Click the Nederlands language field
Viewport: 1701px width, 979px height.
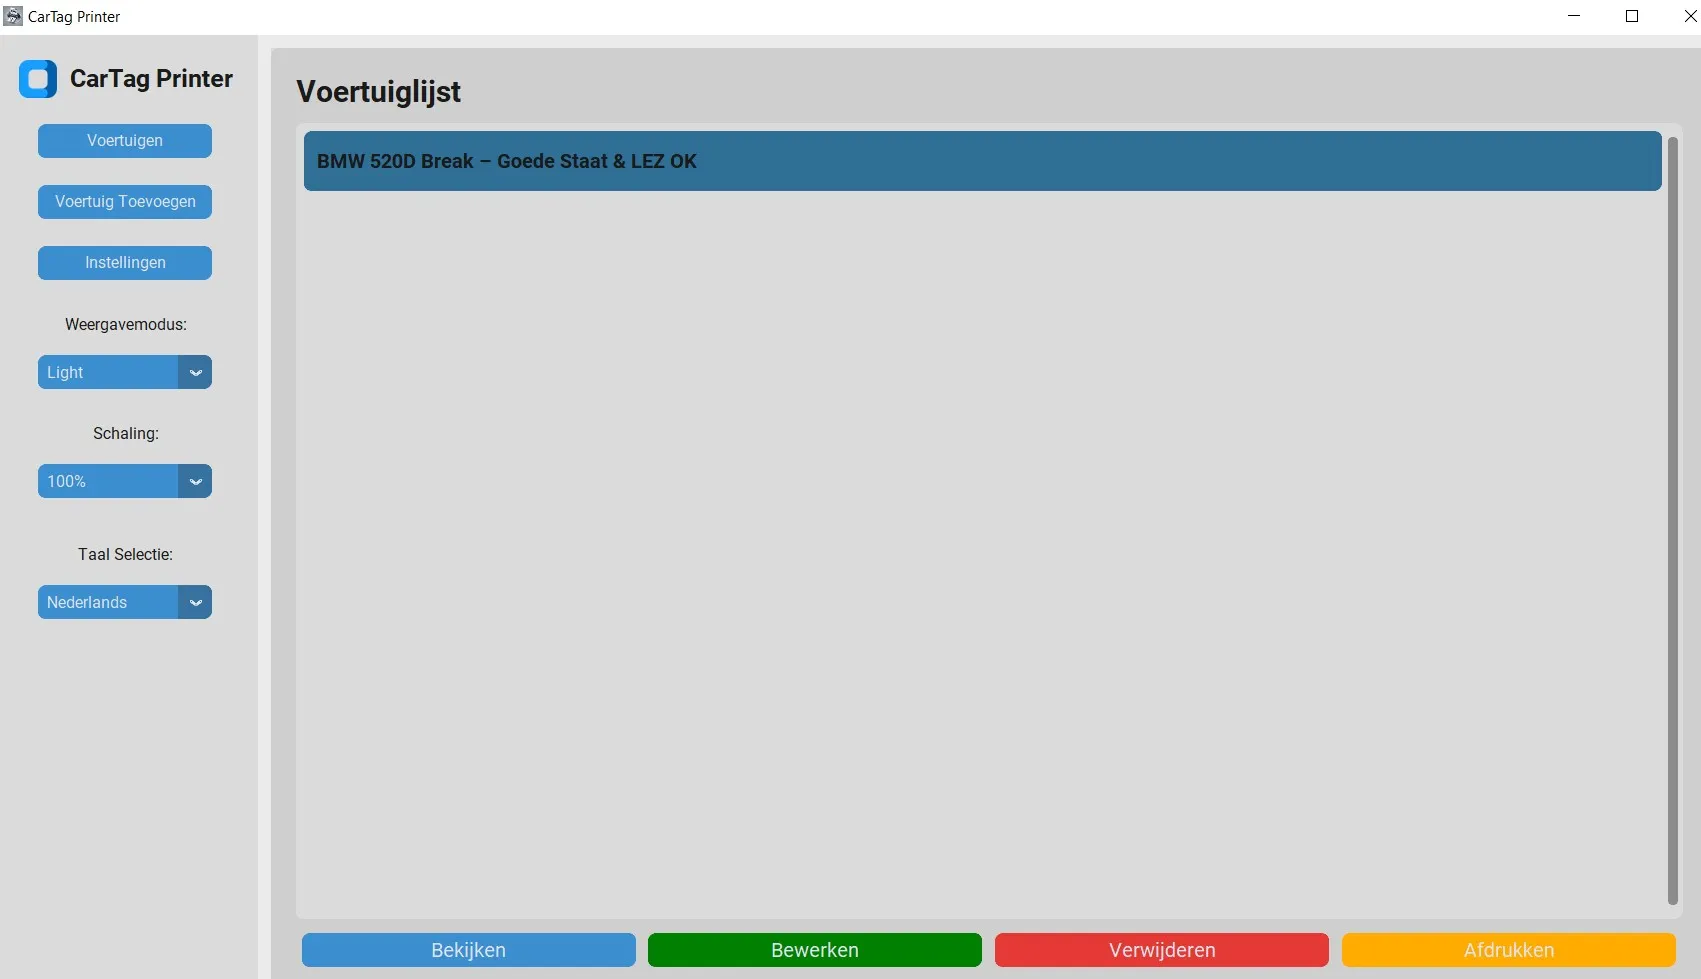(x=108, y=602)
